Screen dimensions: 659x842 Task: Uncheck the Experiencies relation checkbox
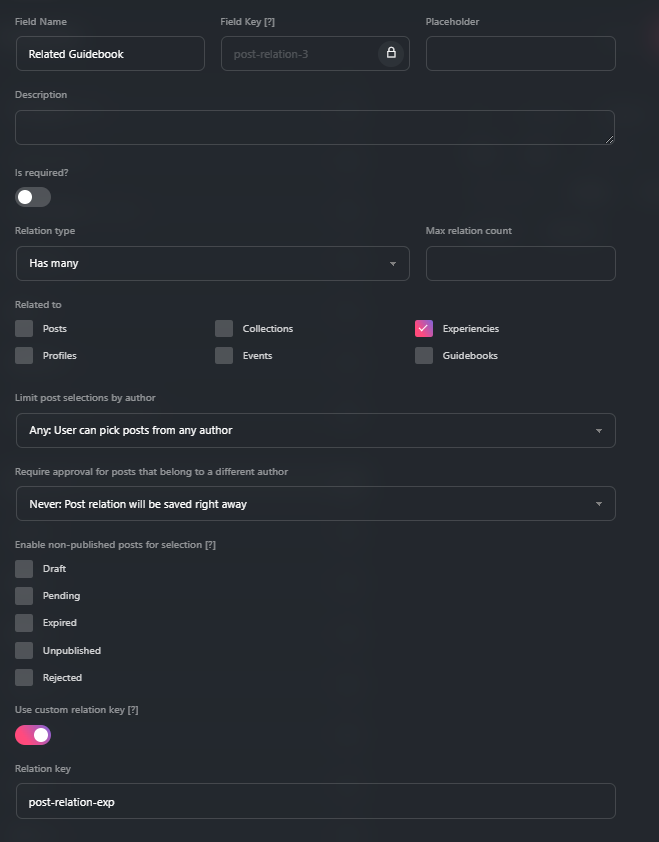(x=423, y=328)
